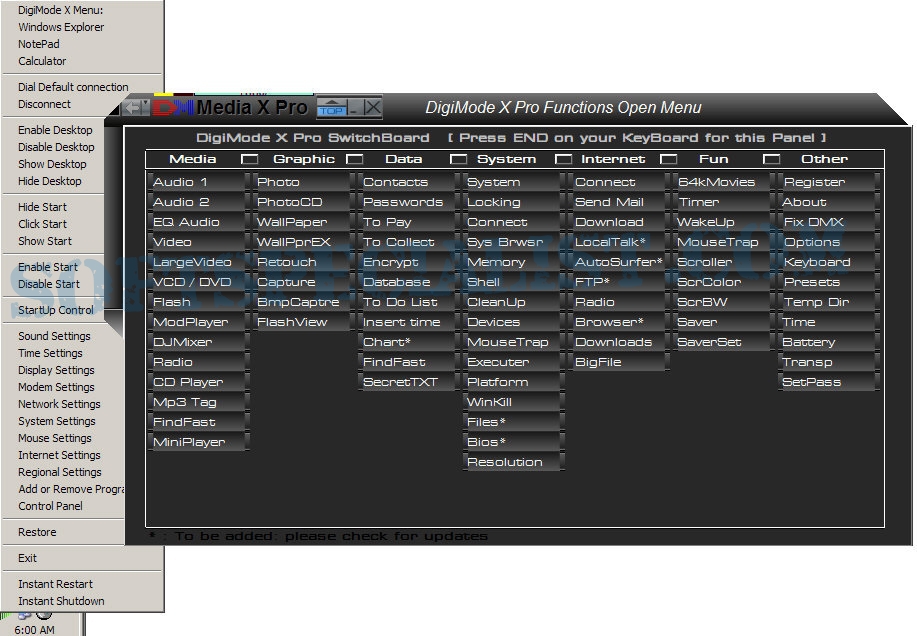Toggle the TOP always-on-top button

point(332,107)
